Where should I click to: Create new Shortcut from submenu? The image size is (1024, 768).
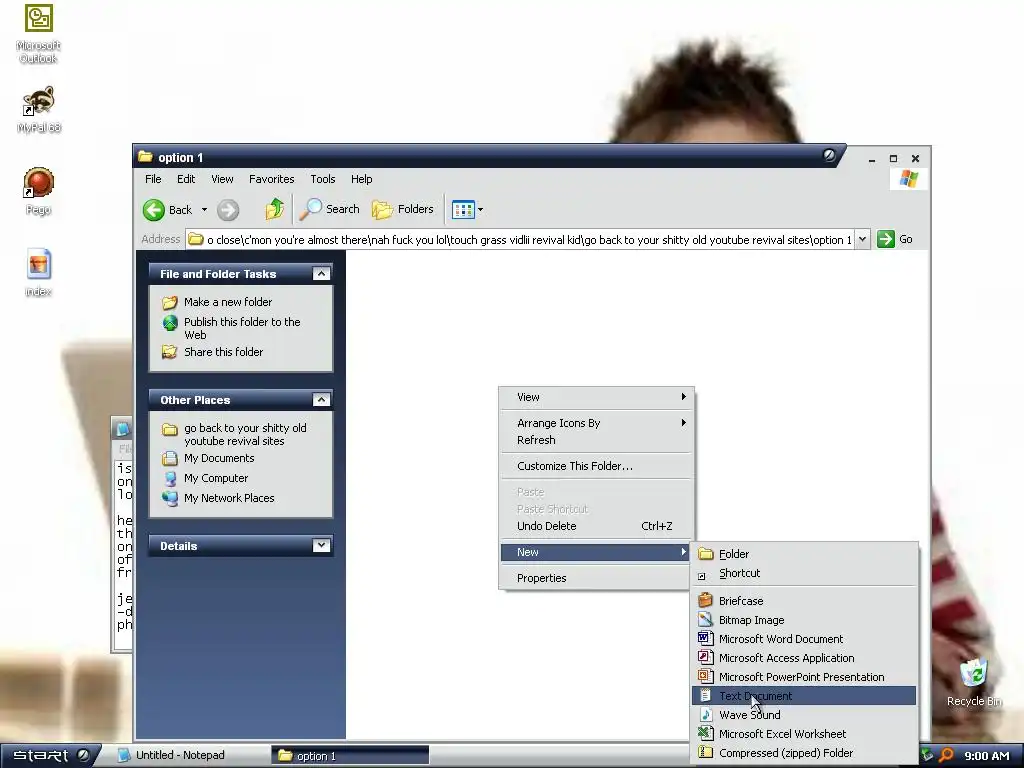coord(804,573)
